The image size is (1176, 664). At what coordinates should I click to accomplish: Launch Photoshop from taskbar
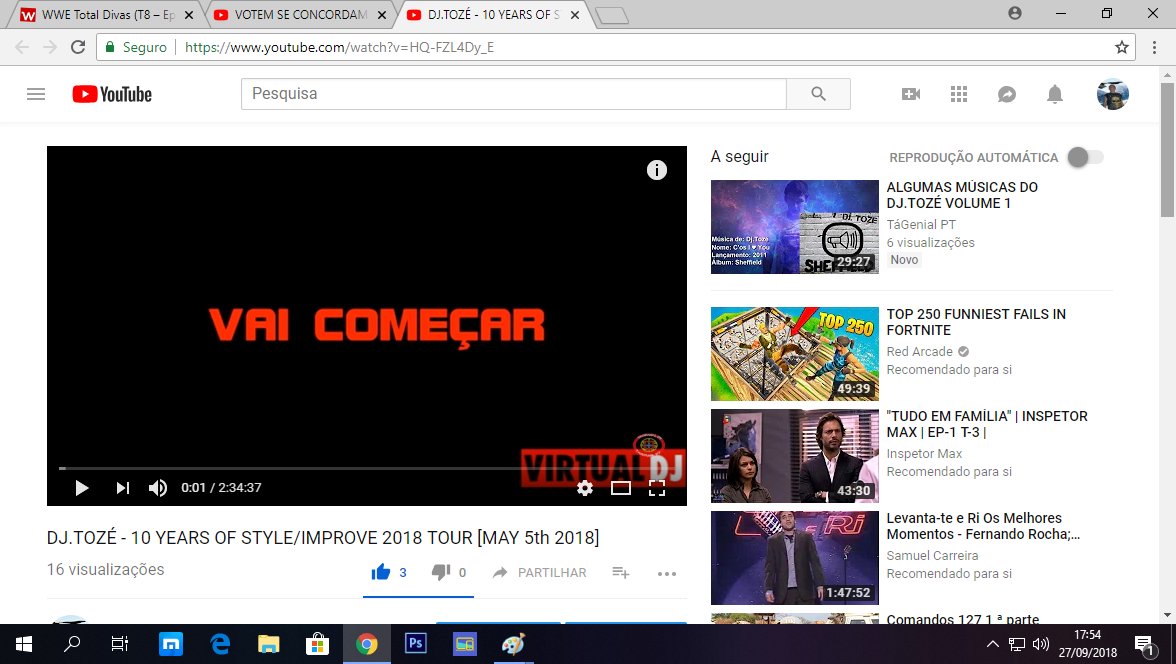pos(416,644)
